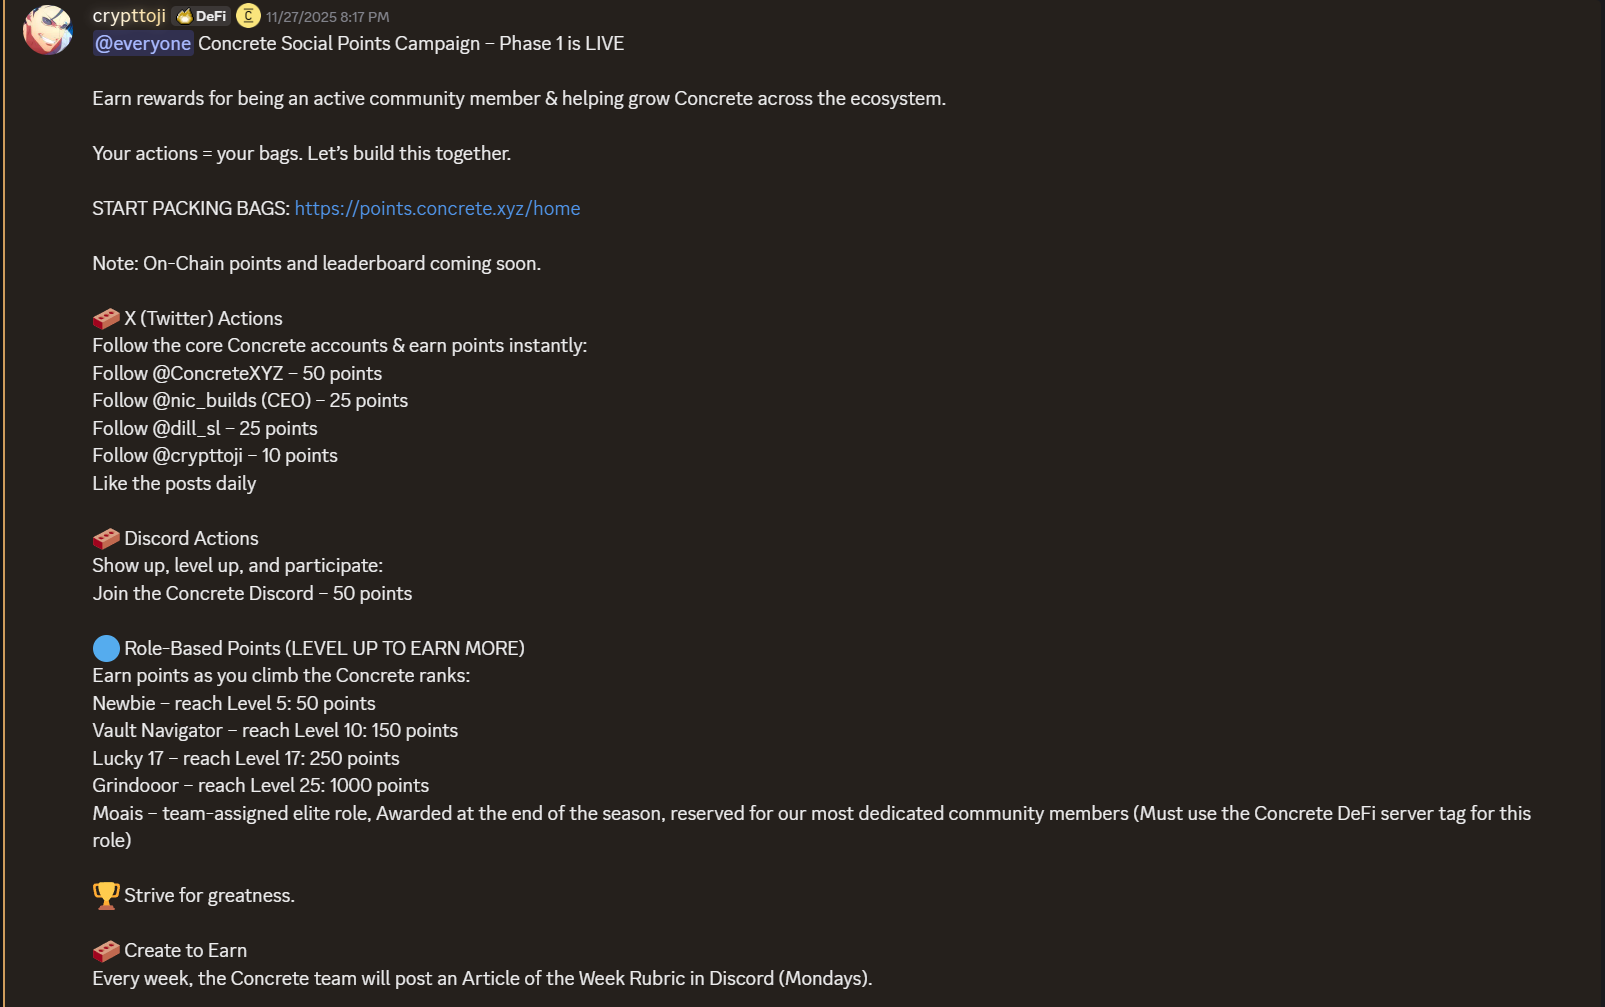Open the points.concrete.xyz/home link
The width and height of the screenshot is (1605, 1007).
[x=437, y=208]
